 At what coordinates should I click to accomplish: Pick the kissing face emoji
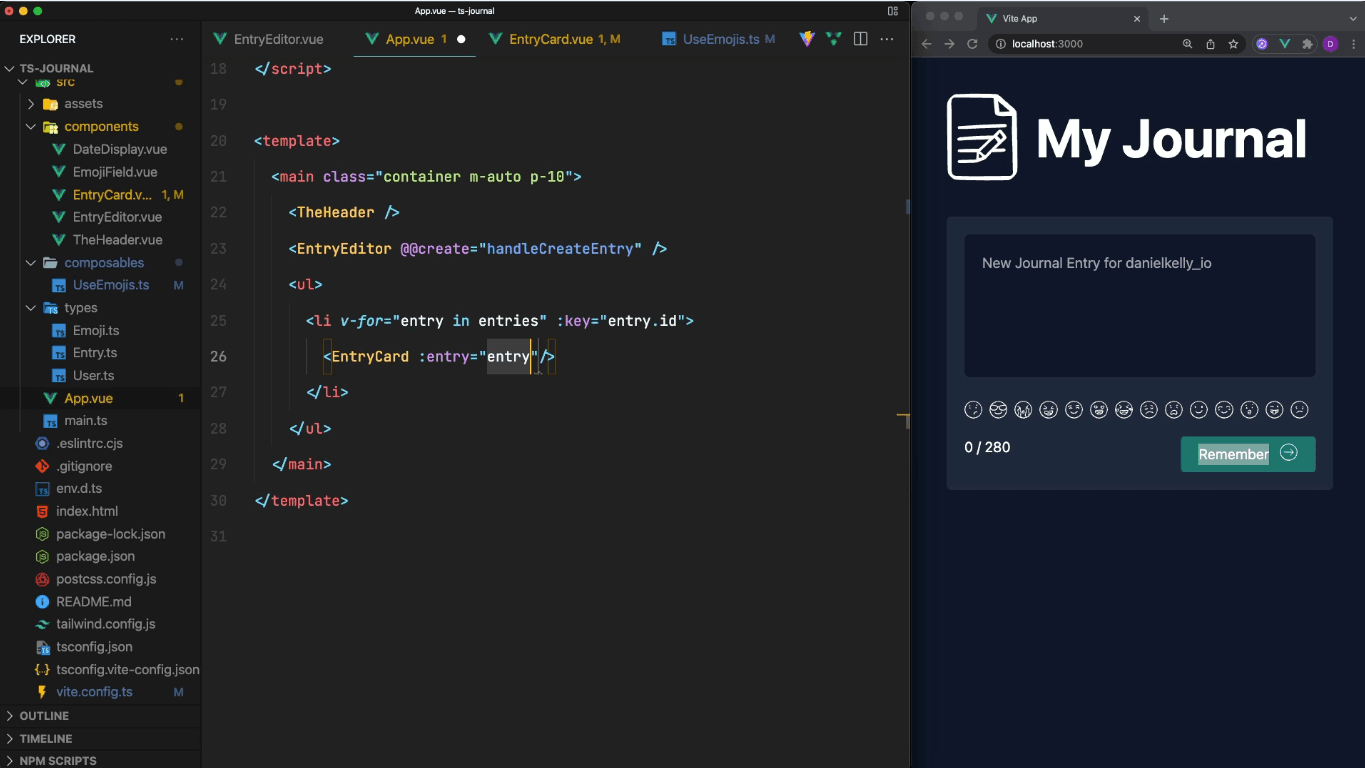1249,410
